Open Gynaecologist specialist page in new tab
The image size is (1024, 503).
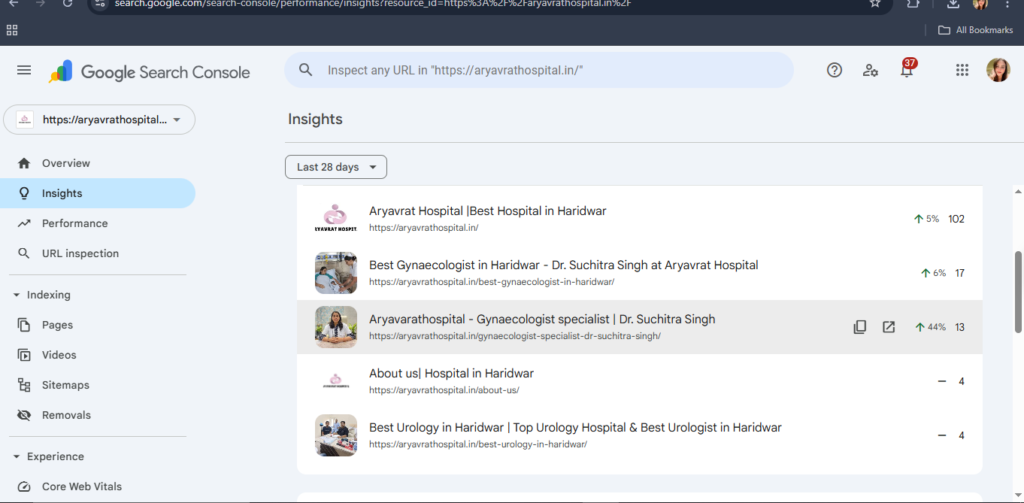(888, 327)
